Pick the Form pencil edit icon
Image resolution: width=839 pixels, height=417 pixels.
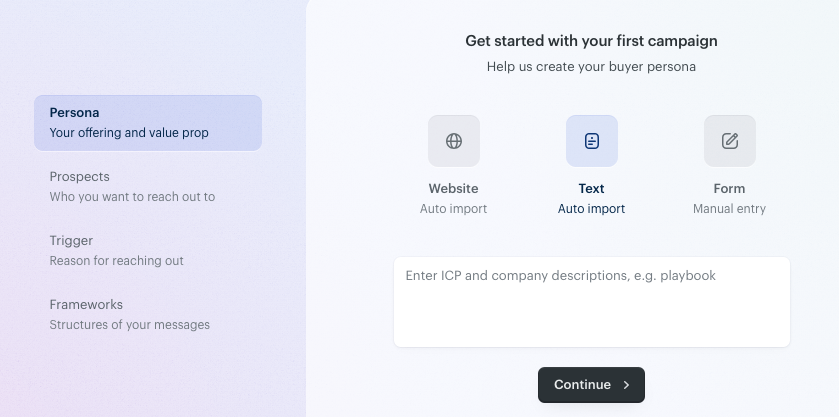730,141
